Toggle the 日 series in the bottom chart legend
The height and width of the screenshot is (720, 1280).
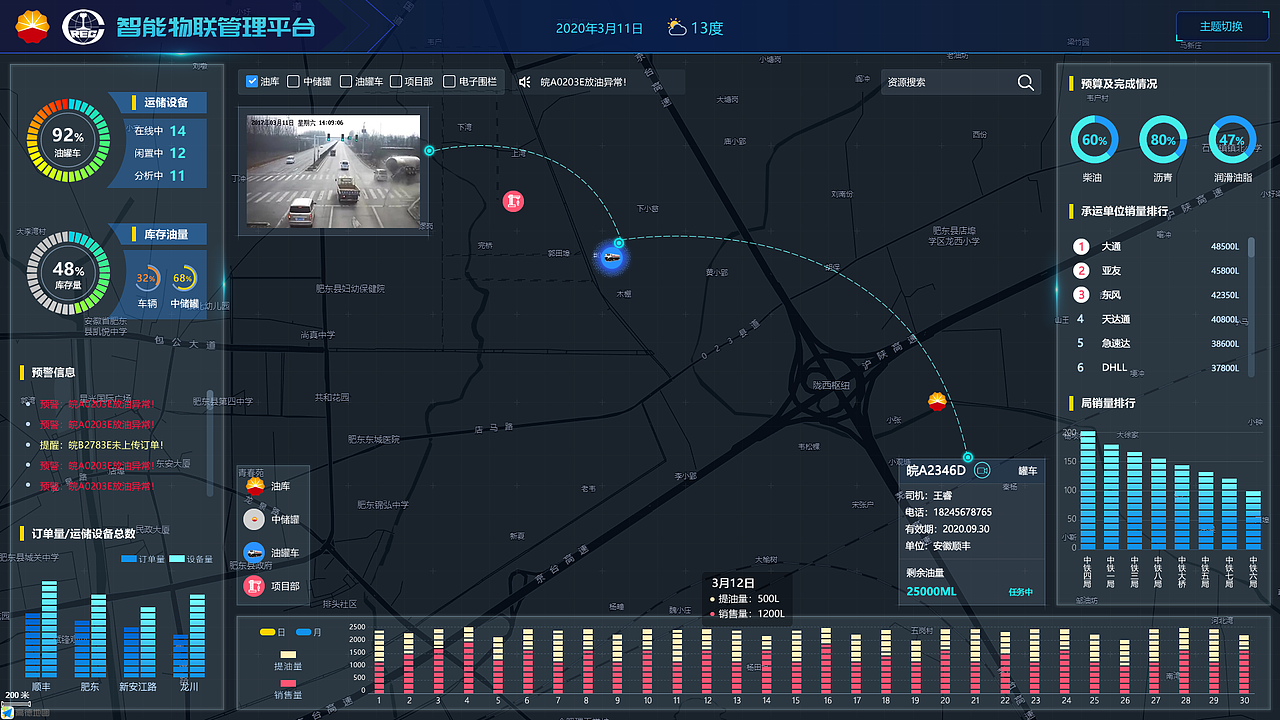273,632
